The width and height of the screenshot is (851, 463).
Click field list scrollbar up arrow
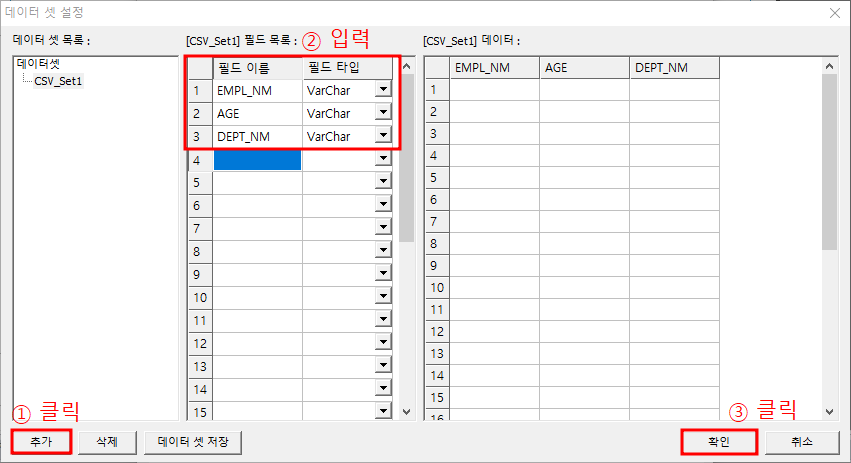[407, 66]
